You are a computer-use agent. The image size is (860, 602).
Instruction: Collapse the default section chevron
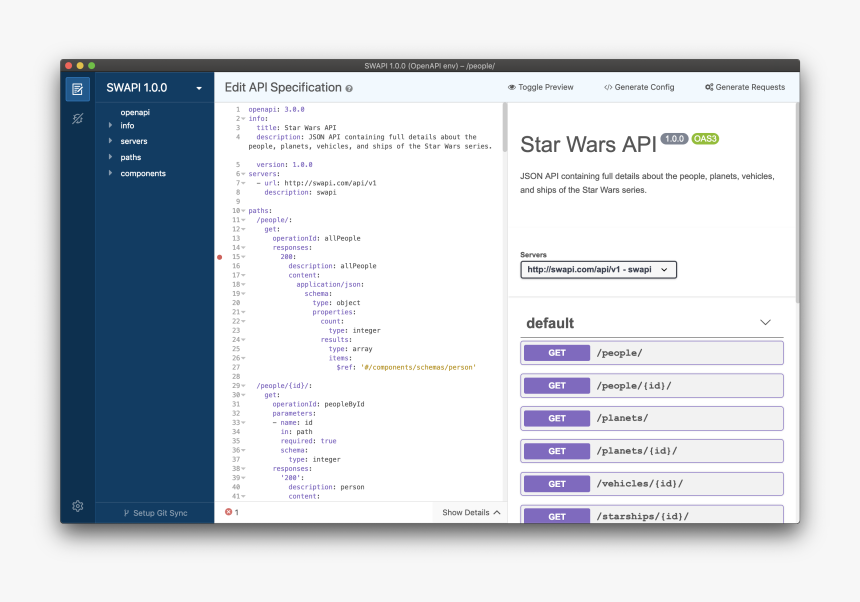pos(765,322)
